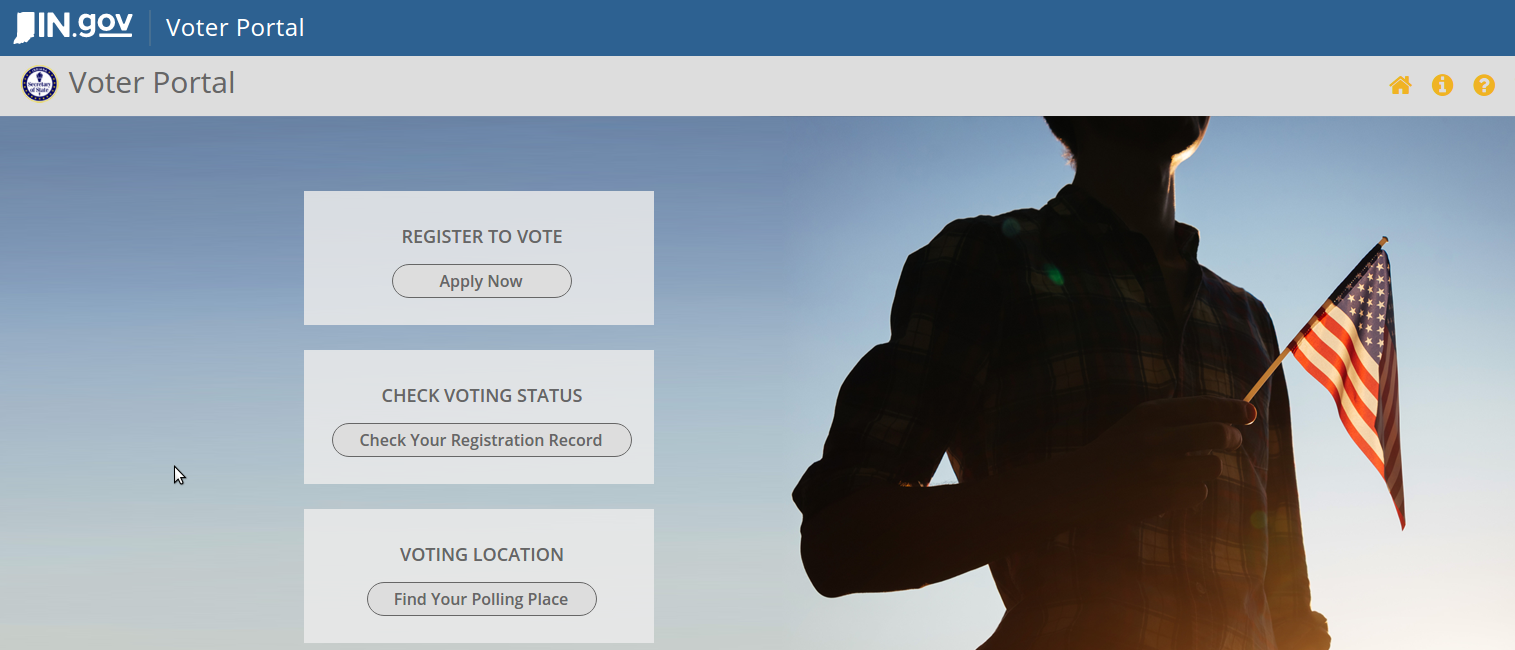Screen dimensions: 1515x650
Task: Select the Voter Portal text in blue header
Action: coord(235,28)
